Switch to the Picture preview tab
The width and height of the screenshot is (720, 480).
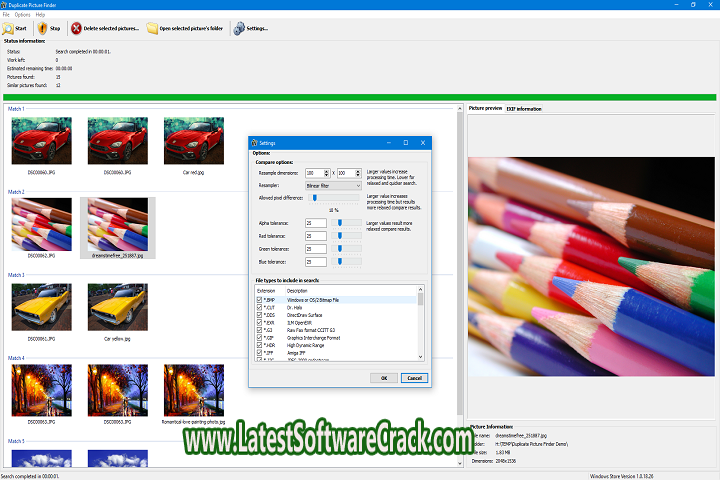(x=485, y=108)
